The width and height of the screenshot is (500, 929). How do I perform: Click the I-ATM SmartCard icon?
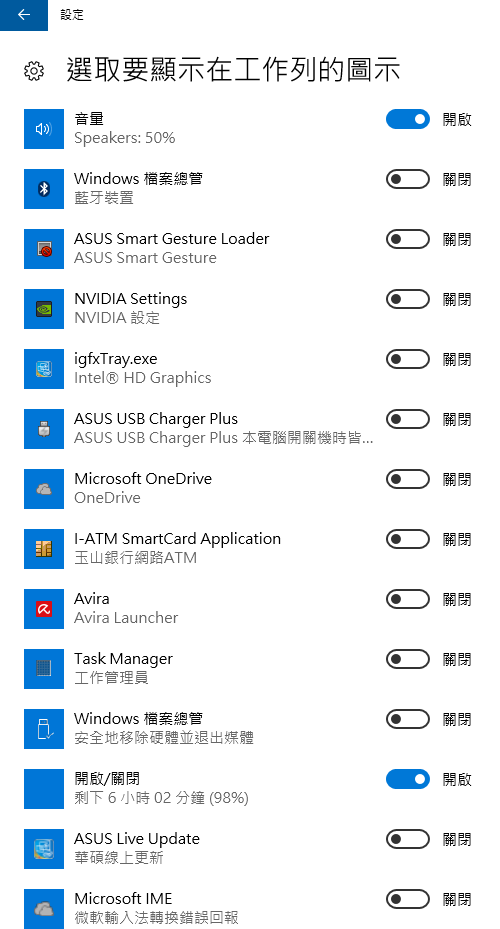(x=44, y=549)
